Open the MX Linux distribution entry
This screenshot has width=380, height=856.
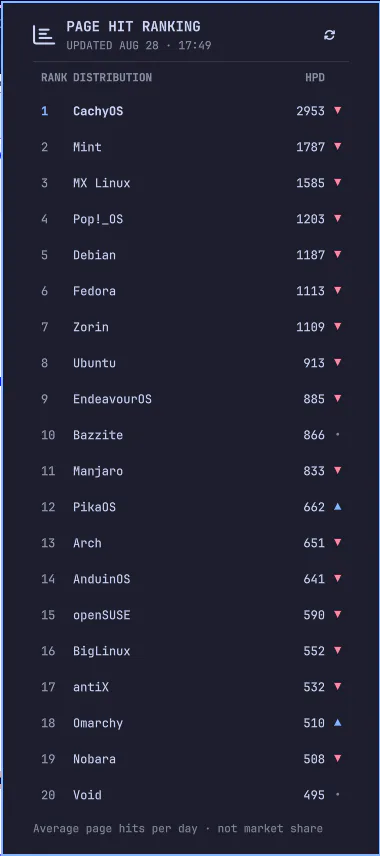pos(102,183)
